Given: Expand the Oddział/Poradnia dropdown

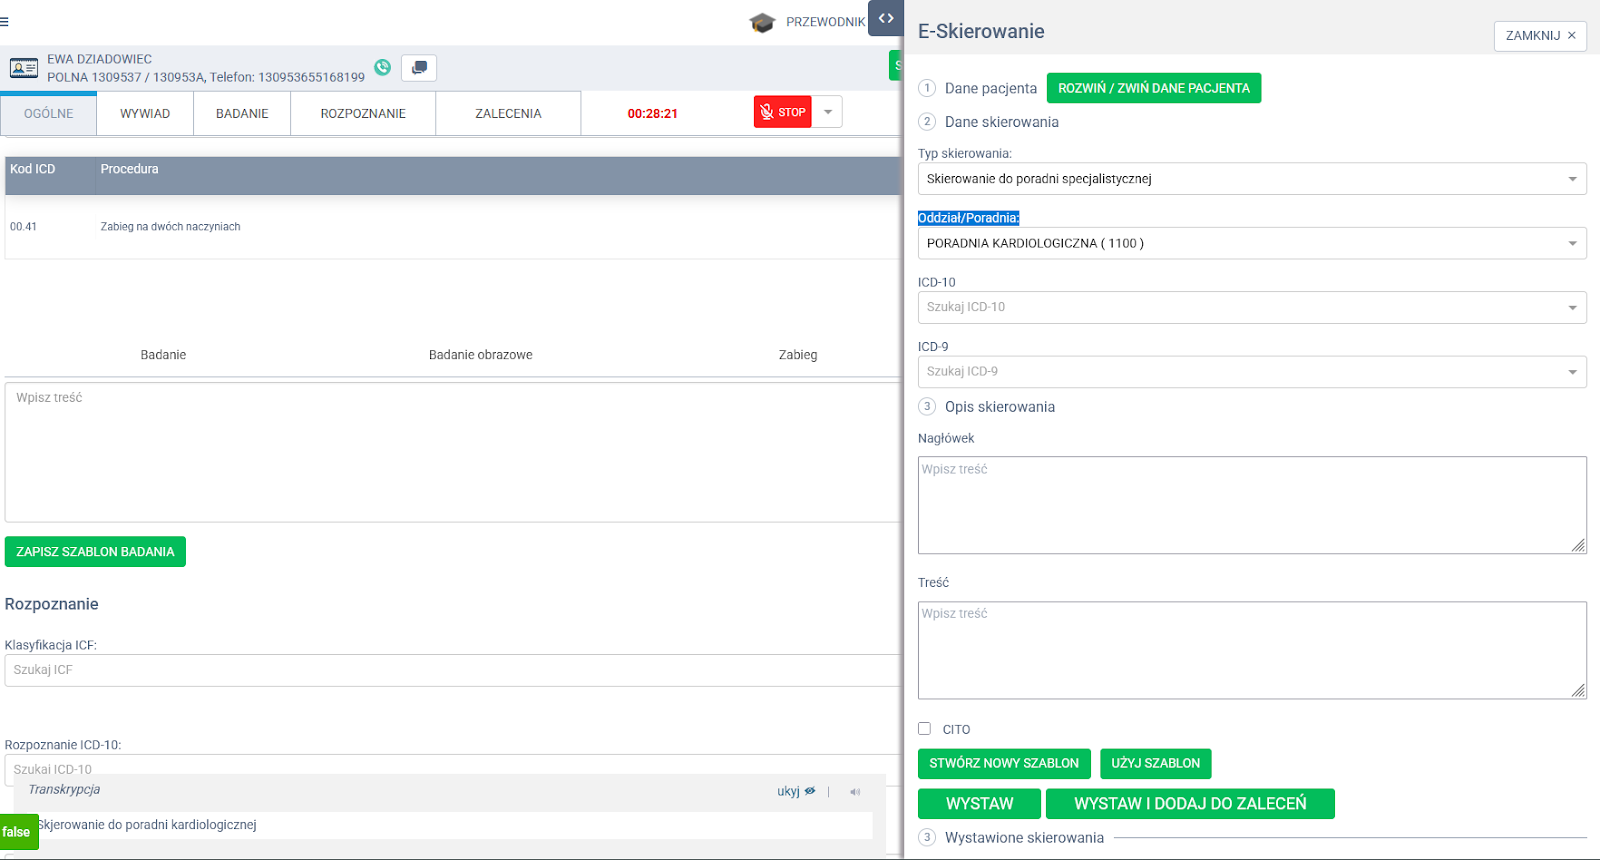Looking at the screenshot, I should point(1251,243).
